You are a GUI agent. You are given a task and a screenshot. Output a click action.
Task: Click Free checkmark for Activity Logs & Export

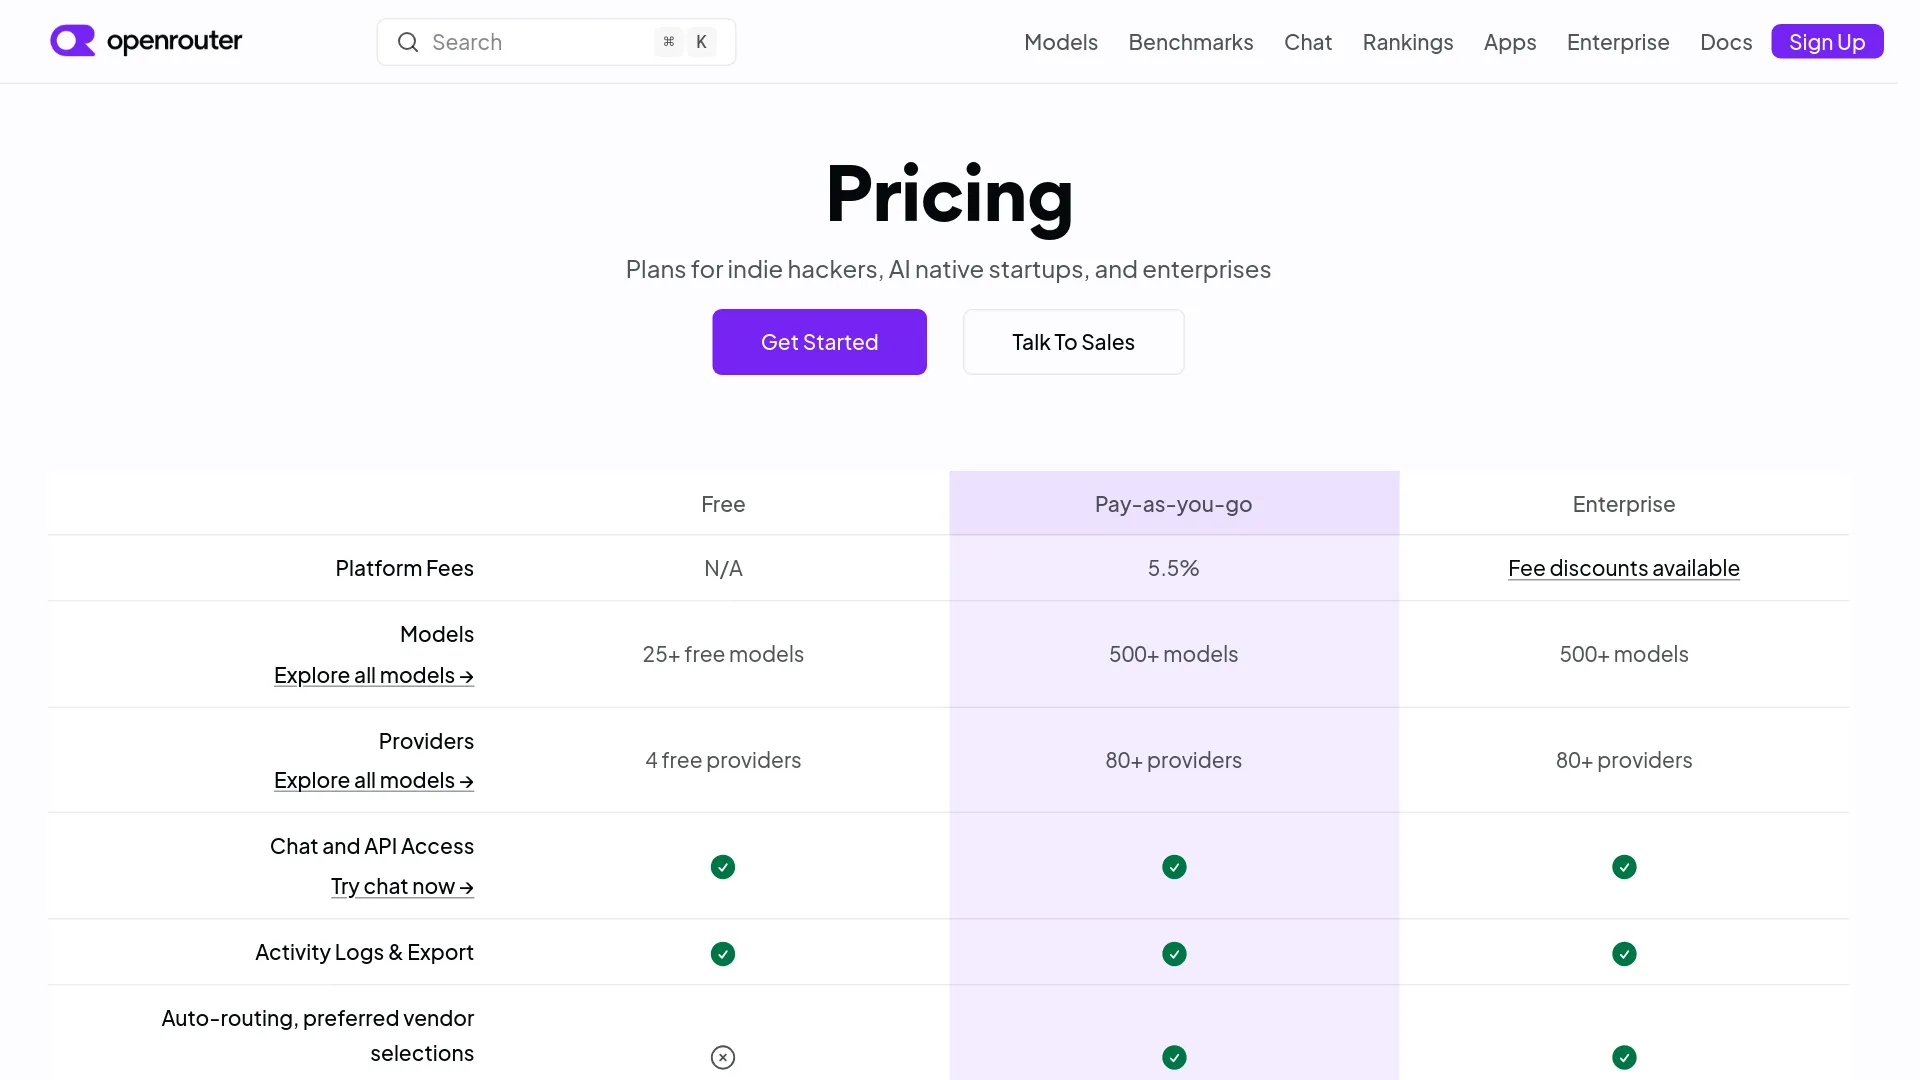(x=723, y=954)
